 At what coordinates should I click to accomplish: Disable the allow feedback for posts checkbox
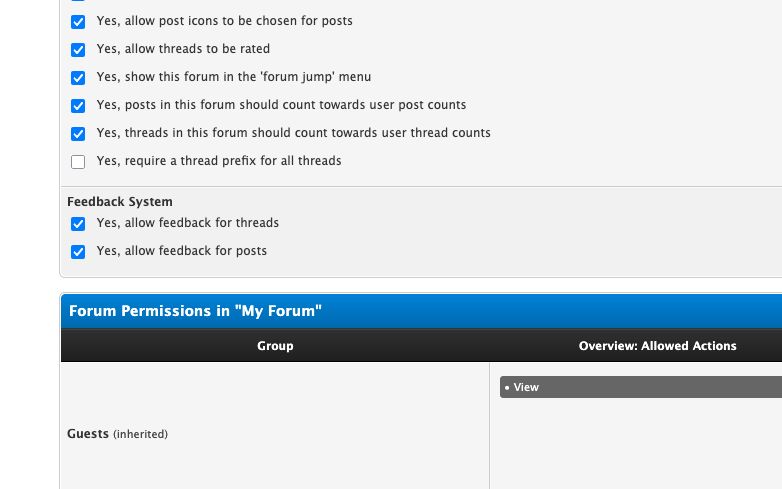[x=78, y=251]
